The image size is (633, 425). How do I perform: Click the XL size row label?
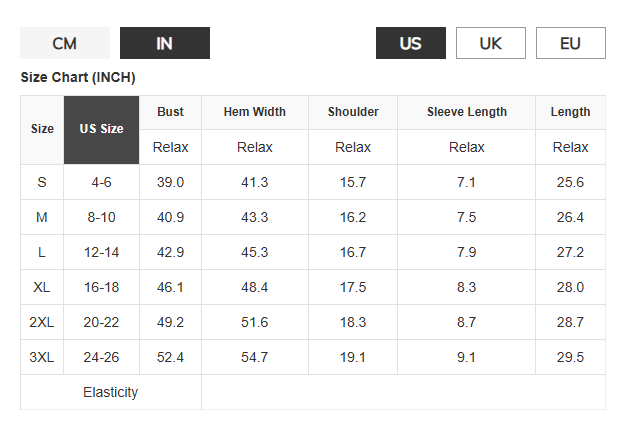coord(42,287)
